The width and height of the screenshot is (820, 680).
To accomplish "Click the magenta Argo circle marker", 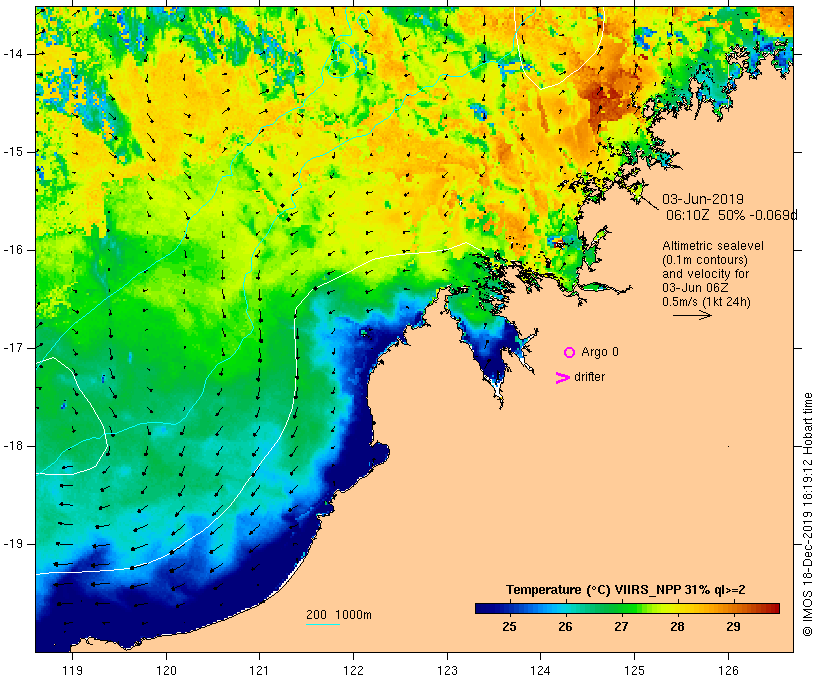I will (x=570, y=353).
